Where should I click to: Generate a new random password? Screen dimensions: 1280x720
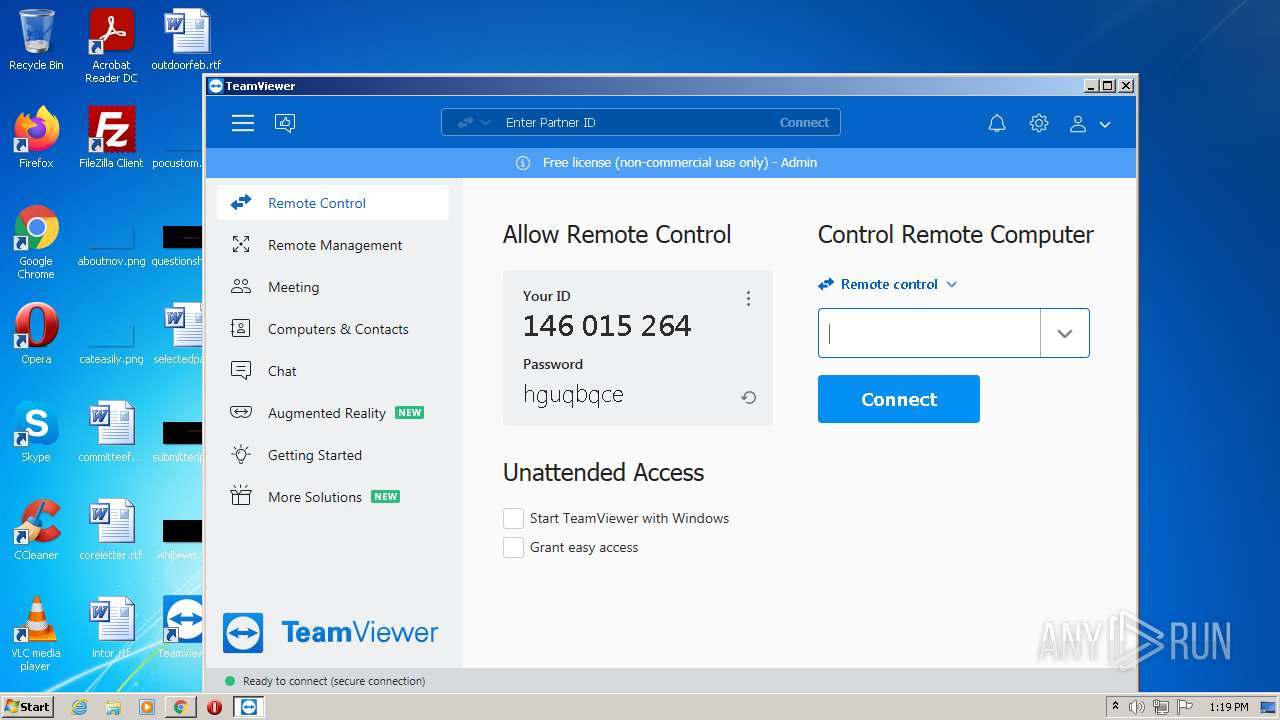pos(748,397)
